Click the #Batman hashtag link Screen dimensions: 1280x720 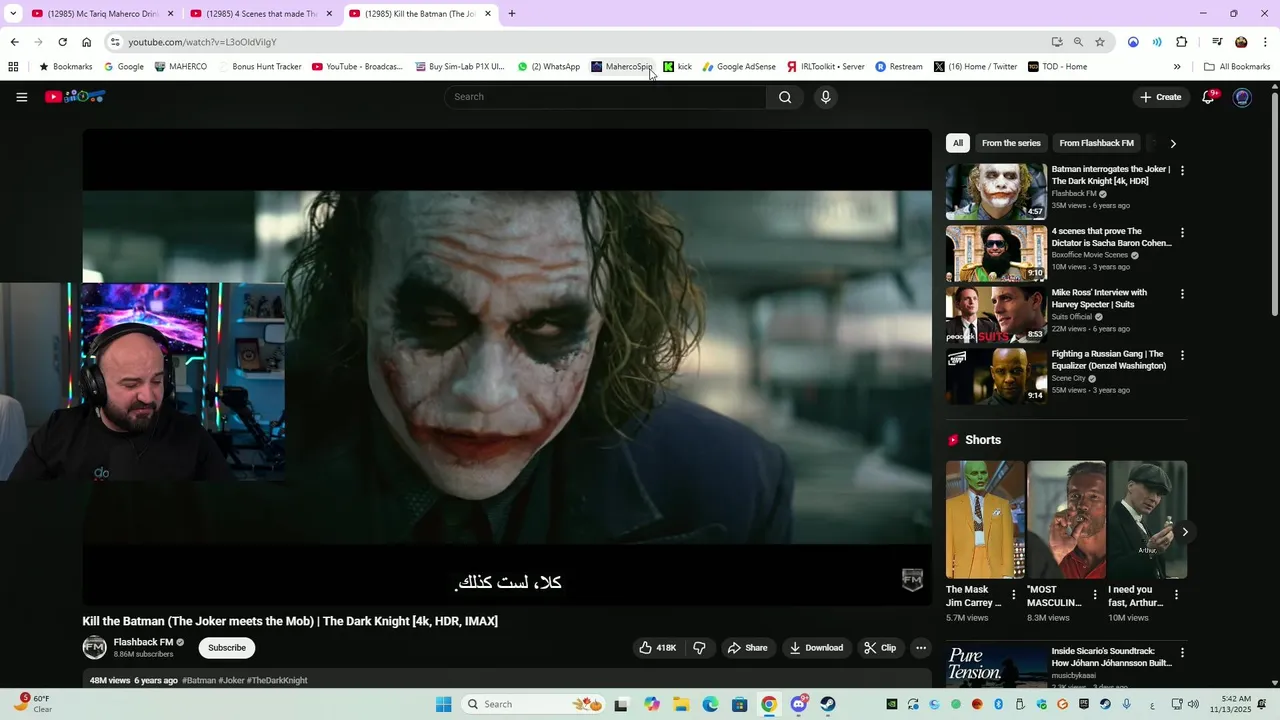(x=198, y=680)
